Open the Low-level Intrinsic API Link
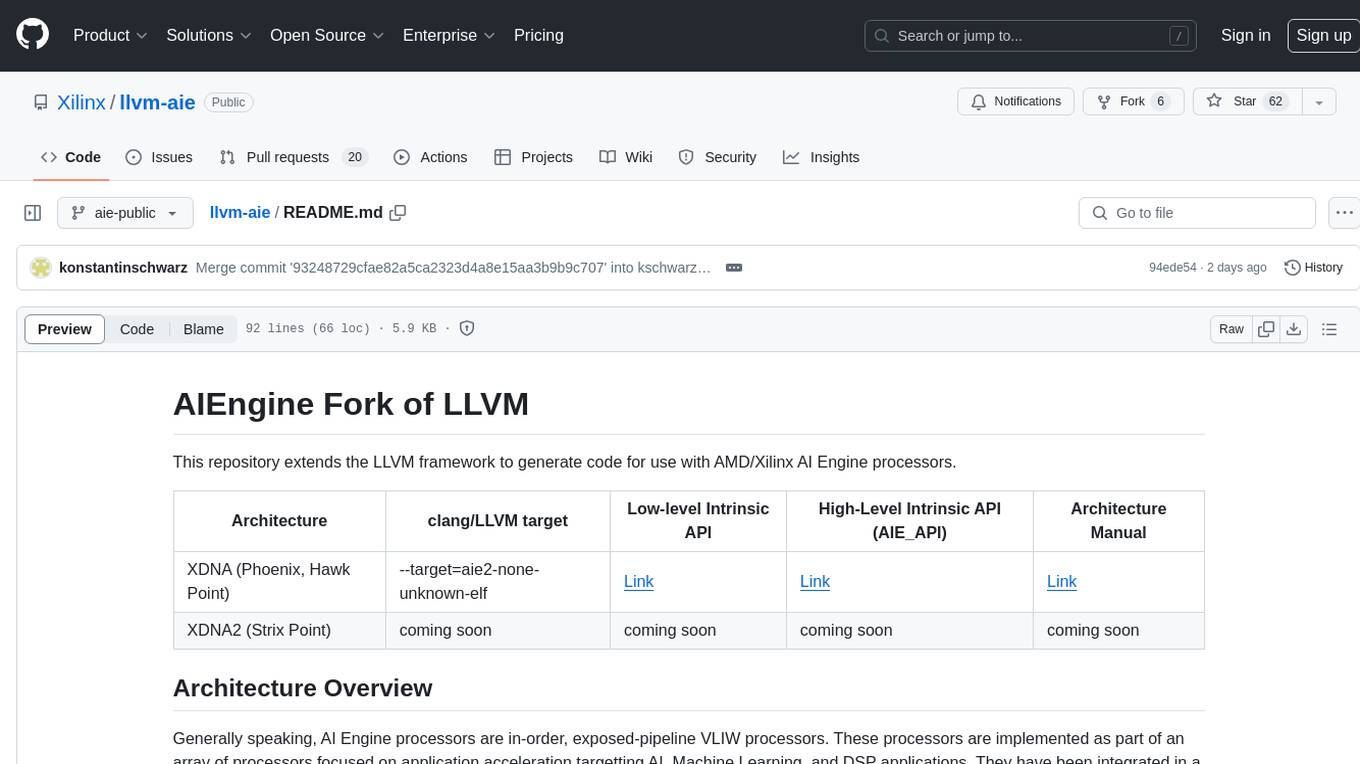The image size is (1360, 764). pos(639,581)
